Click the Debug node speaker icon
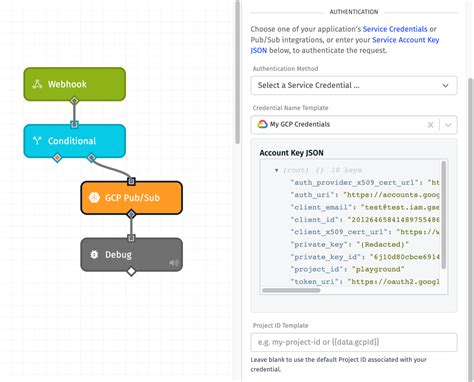 point(174,263)
